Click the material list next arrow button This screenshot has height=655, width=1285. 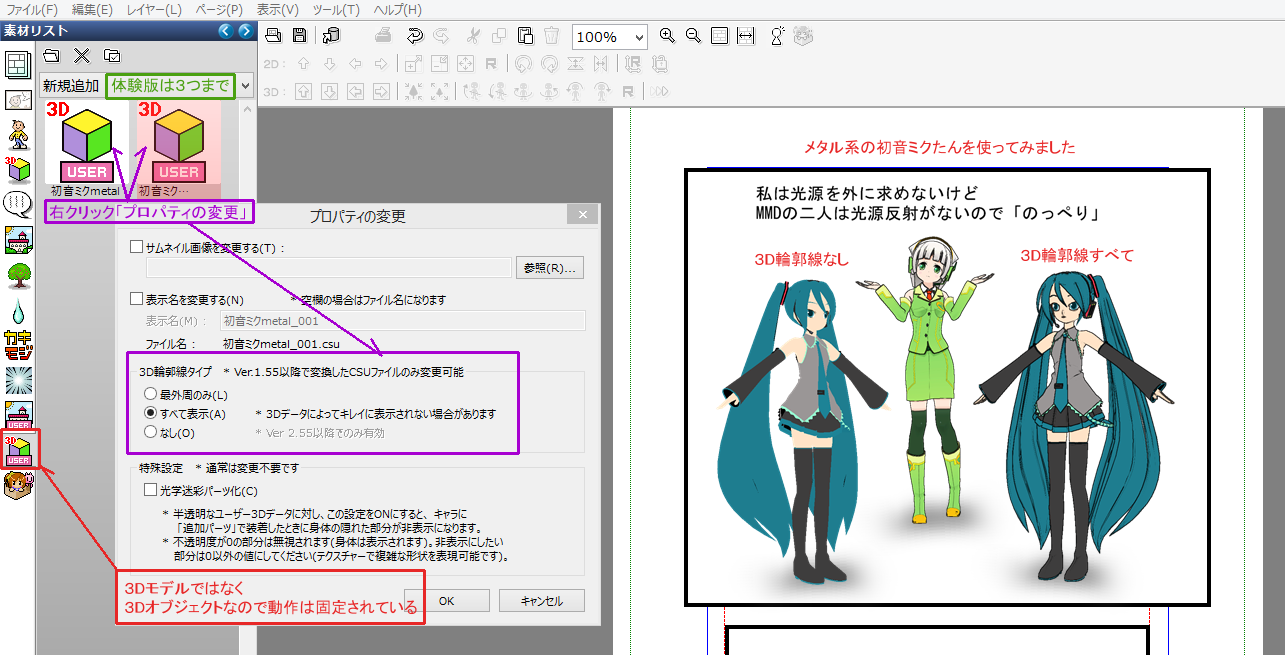pyautogui.click(x=244, y=30)
